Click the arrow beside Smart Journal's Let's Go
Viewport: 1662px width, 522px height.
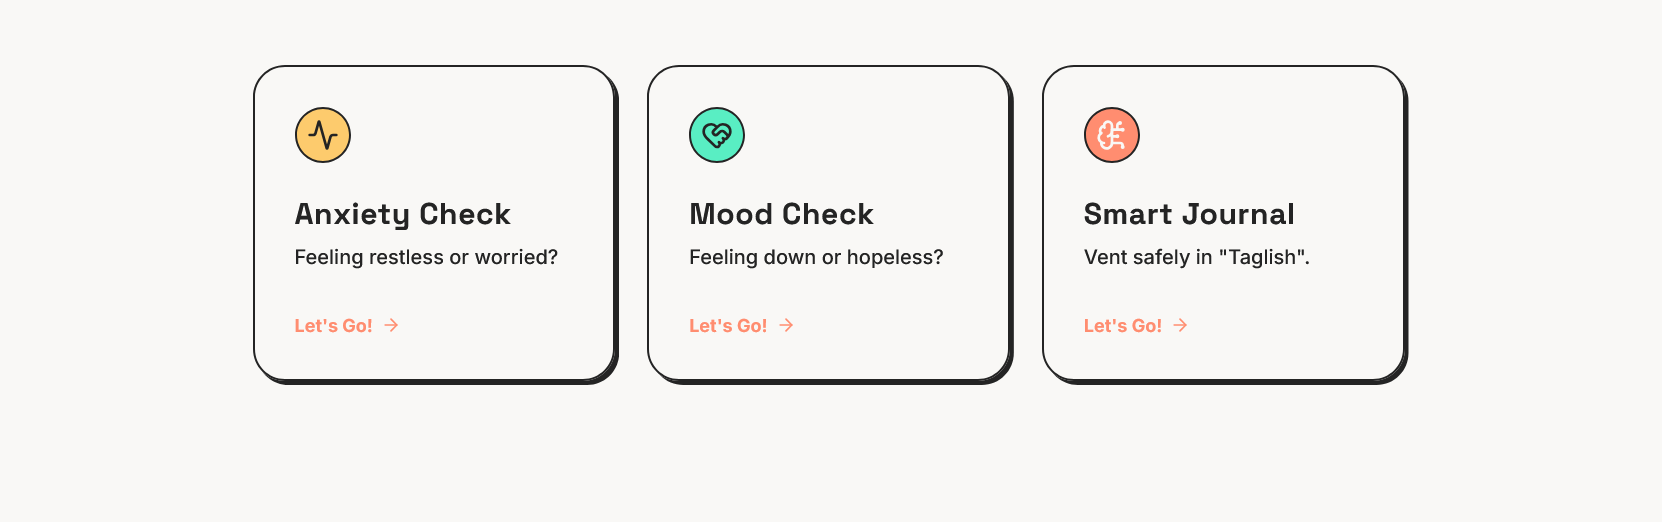1181,325
